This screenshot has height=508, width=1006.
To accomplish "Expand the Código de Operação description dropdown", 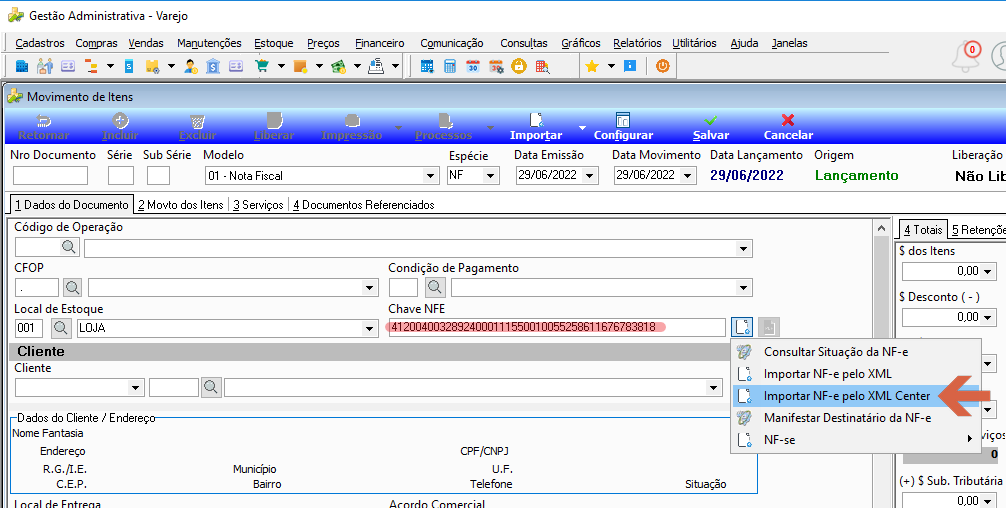I will click(743, 249).
